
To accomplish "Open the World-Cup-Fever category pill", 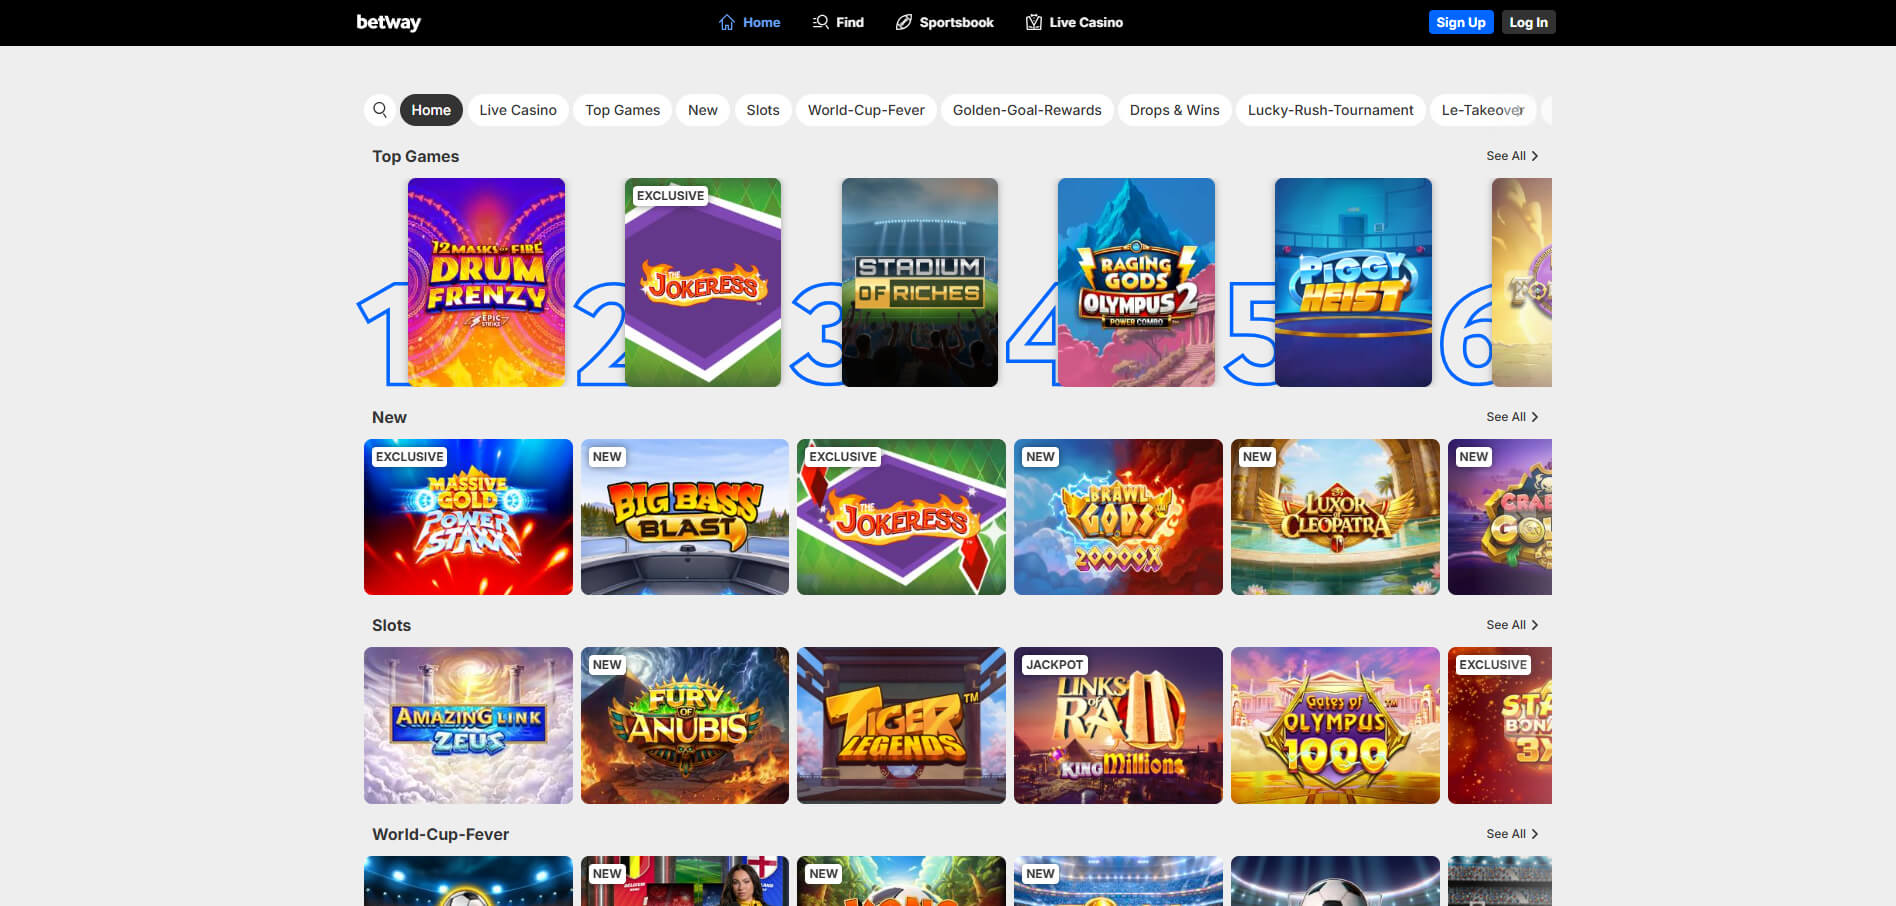I will tap(866, 110).
